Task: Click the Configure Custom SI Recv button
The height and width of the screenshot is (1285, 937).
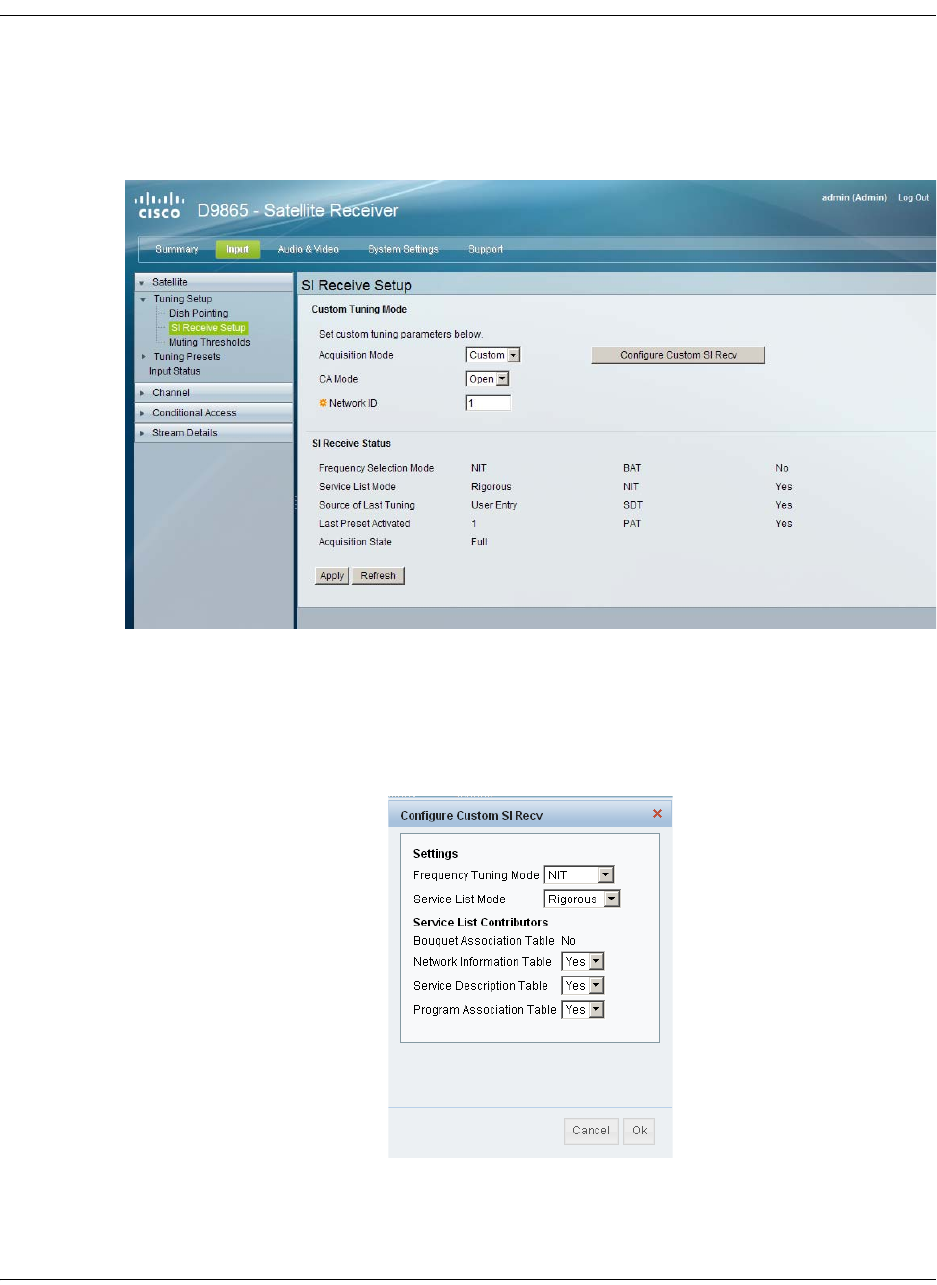Action: [678, 355]
